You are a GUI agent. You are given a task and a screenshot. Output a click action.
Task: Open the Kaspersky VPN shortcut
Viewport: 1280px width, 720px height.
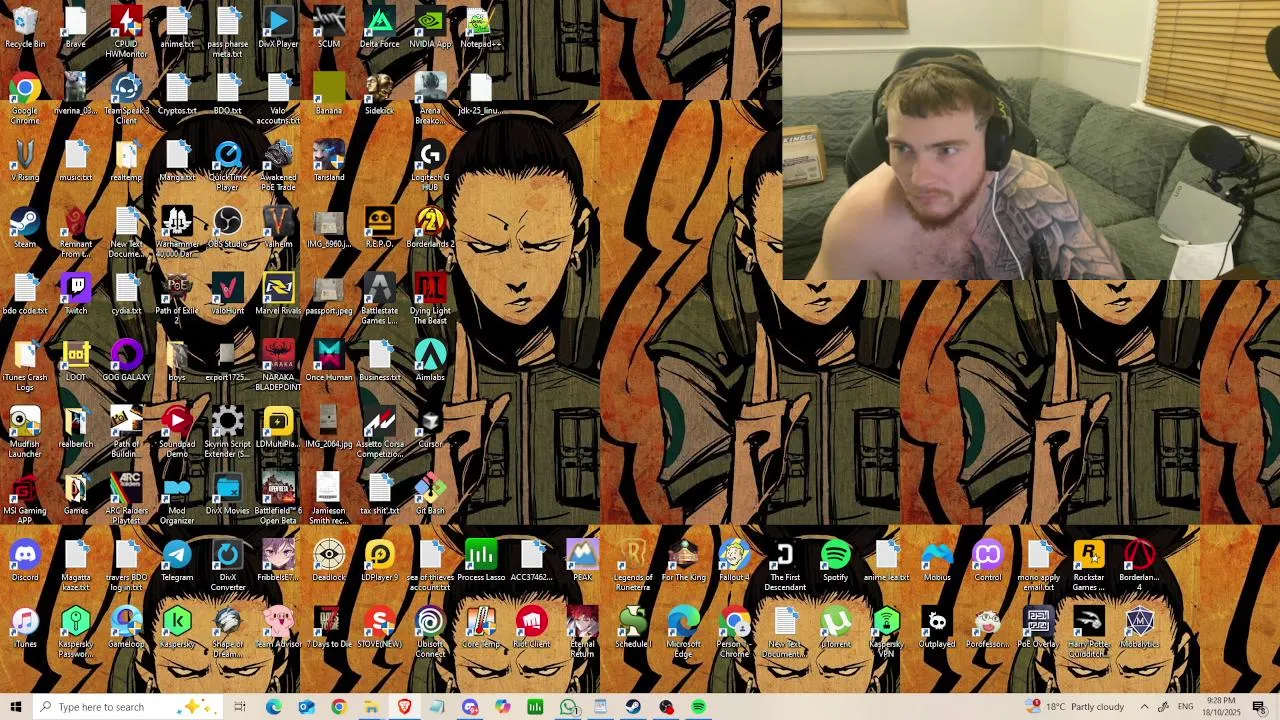(x=886, y=632)
